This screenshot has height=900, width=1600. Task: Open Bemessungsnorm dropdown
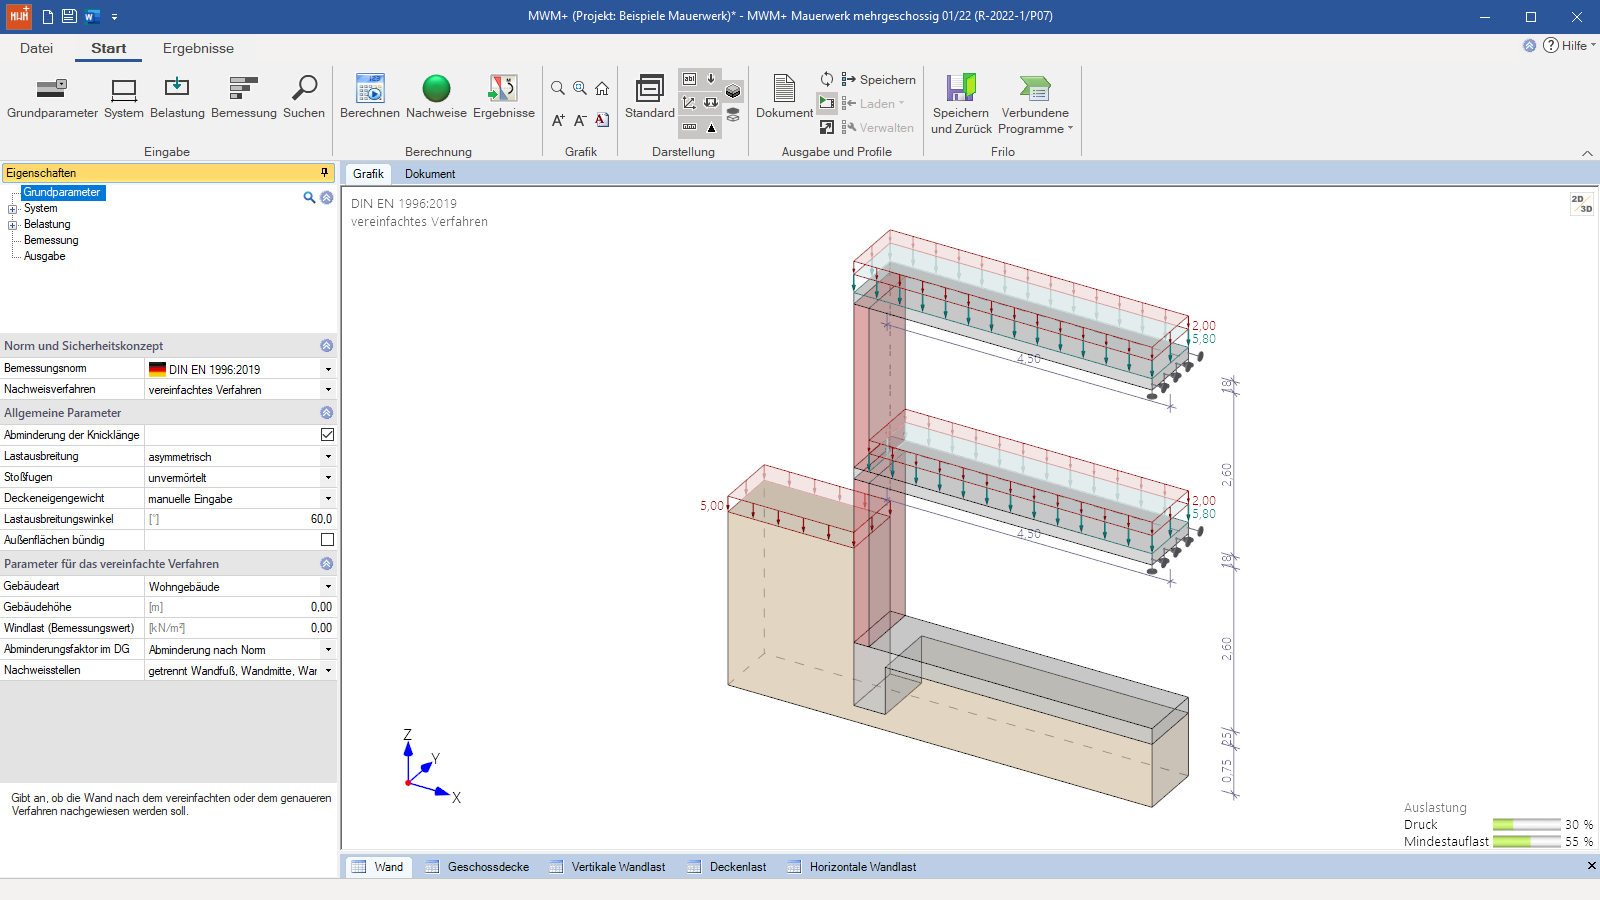[328, 369]
